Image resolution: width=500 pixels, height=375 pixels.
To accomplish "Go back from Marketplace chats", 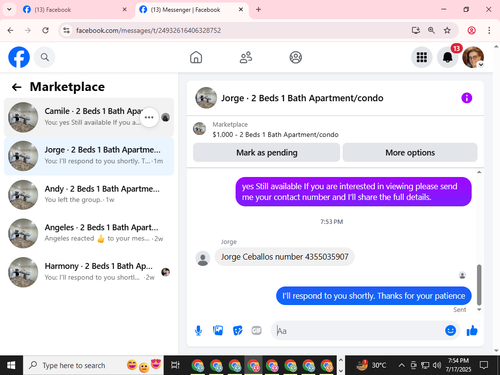I will 16,87.
